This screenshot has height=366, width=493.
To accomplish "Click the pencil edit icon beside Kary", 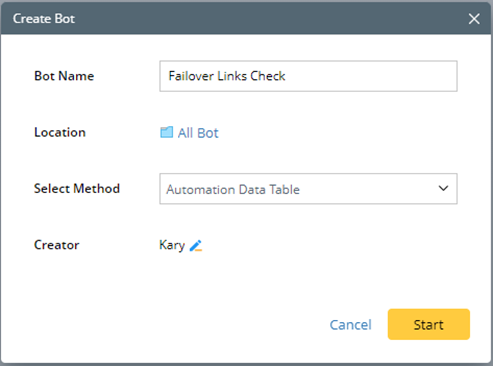I will click(196, 246).
